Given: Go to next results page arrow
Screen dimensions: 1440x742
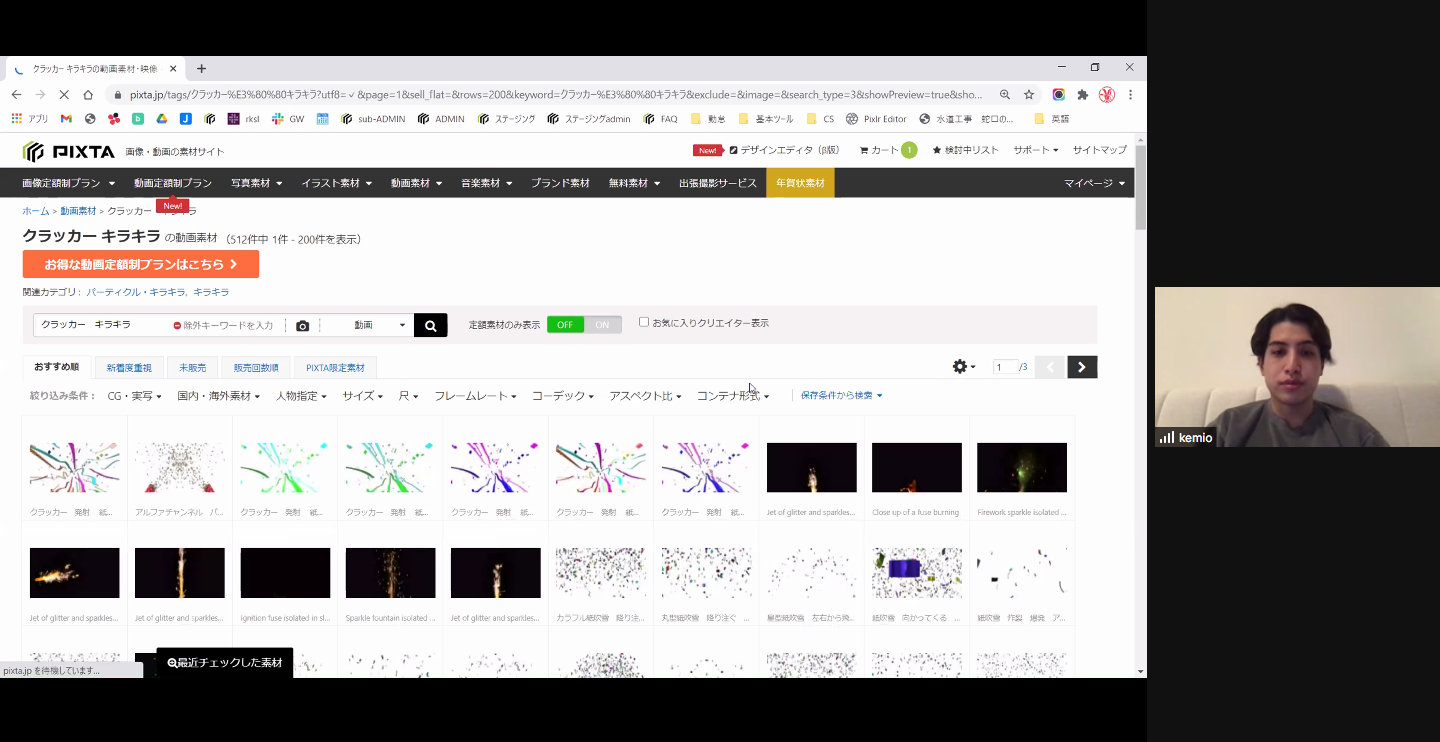Looking at the screenshot, I should click(x=1081, y=367).
